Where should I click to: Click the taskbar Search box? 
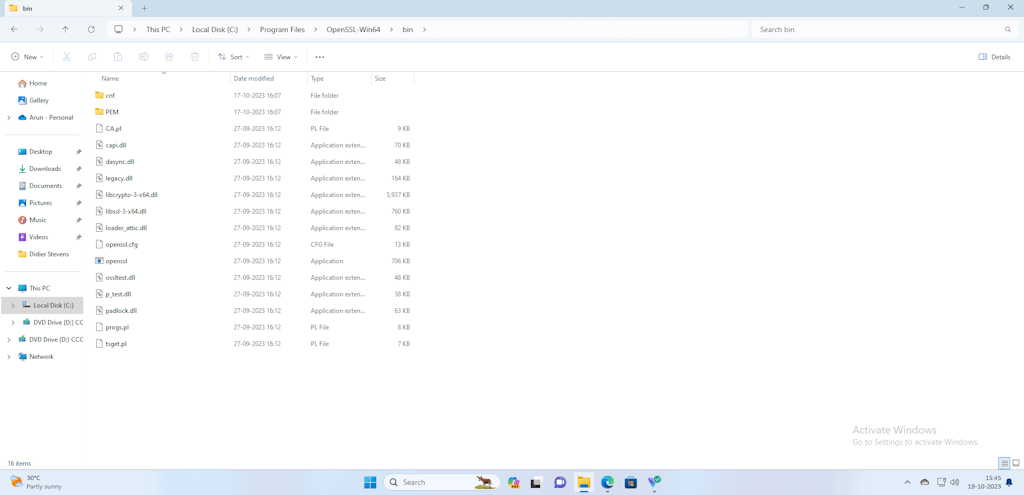coord(441,482)
